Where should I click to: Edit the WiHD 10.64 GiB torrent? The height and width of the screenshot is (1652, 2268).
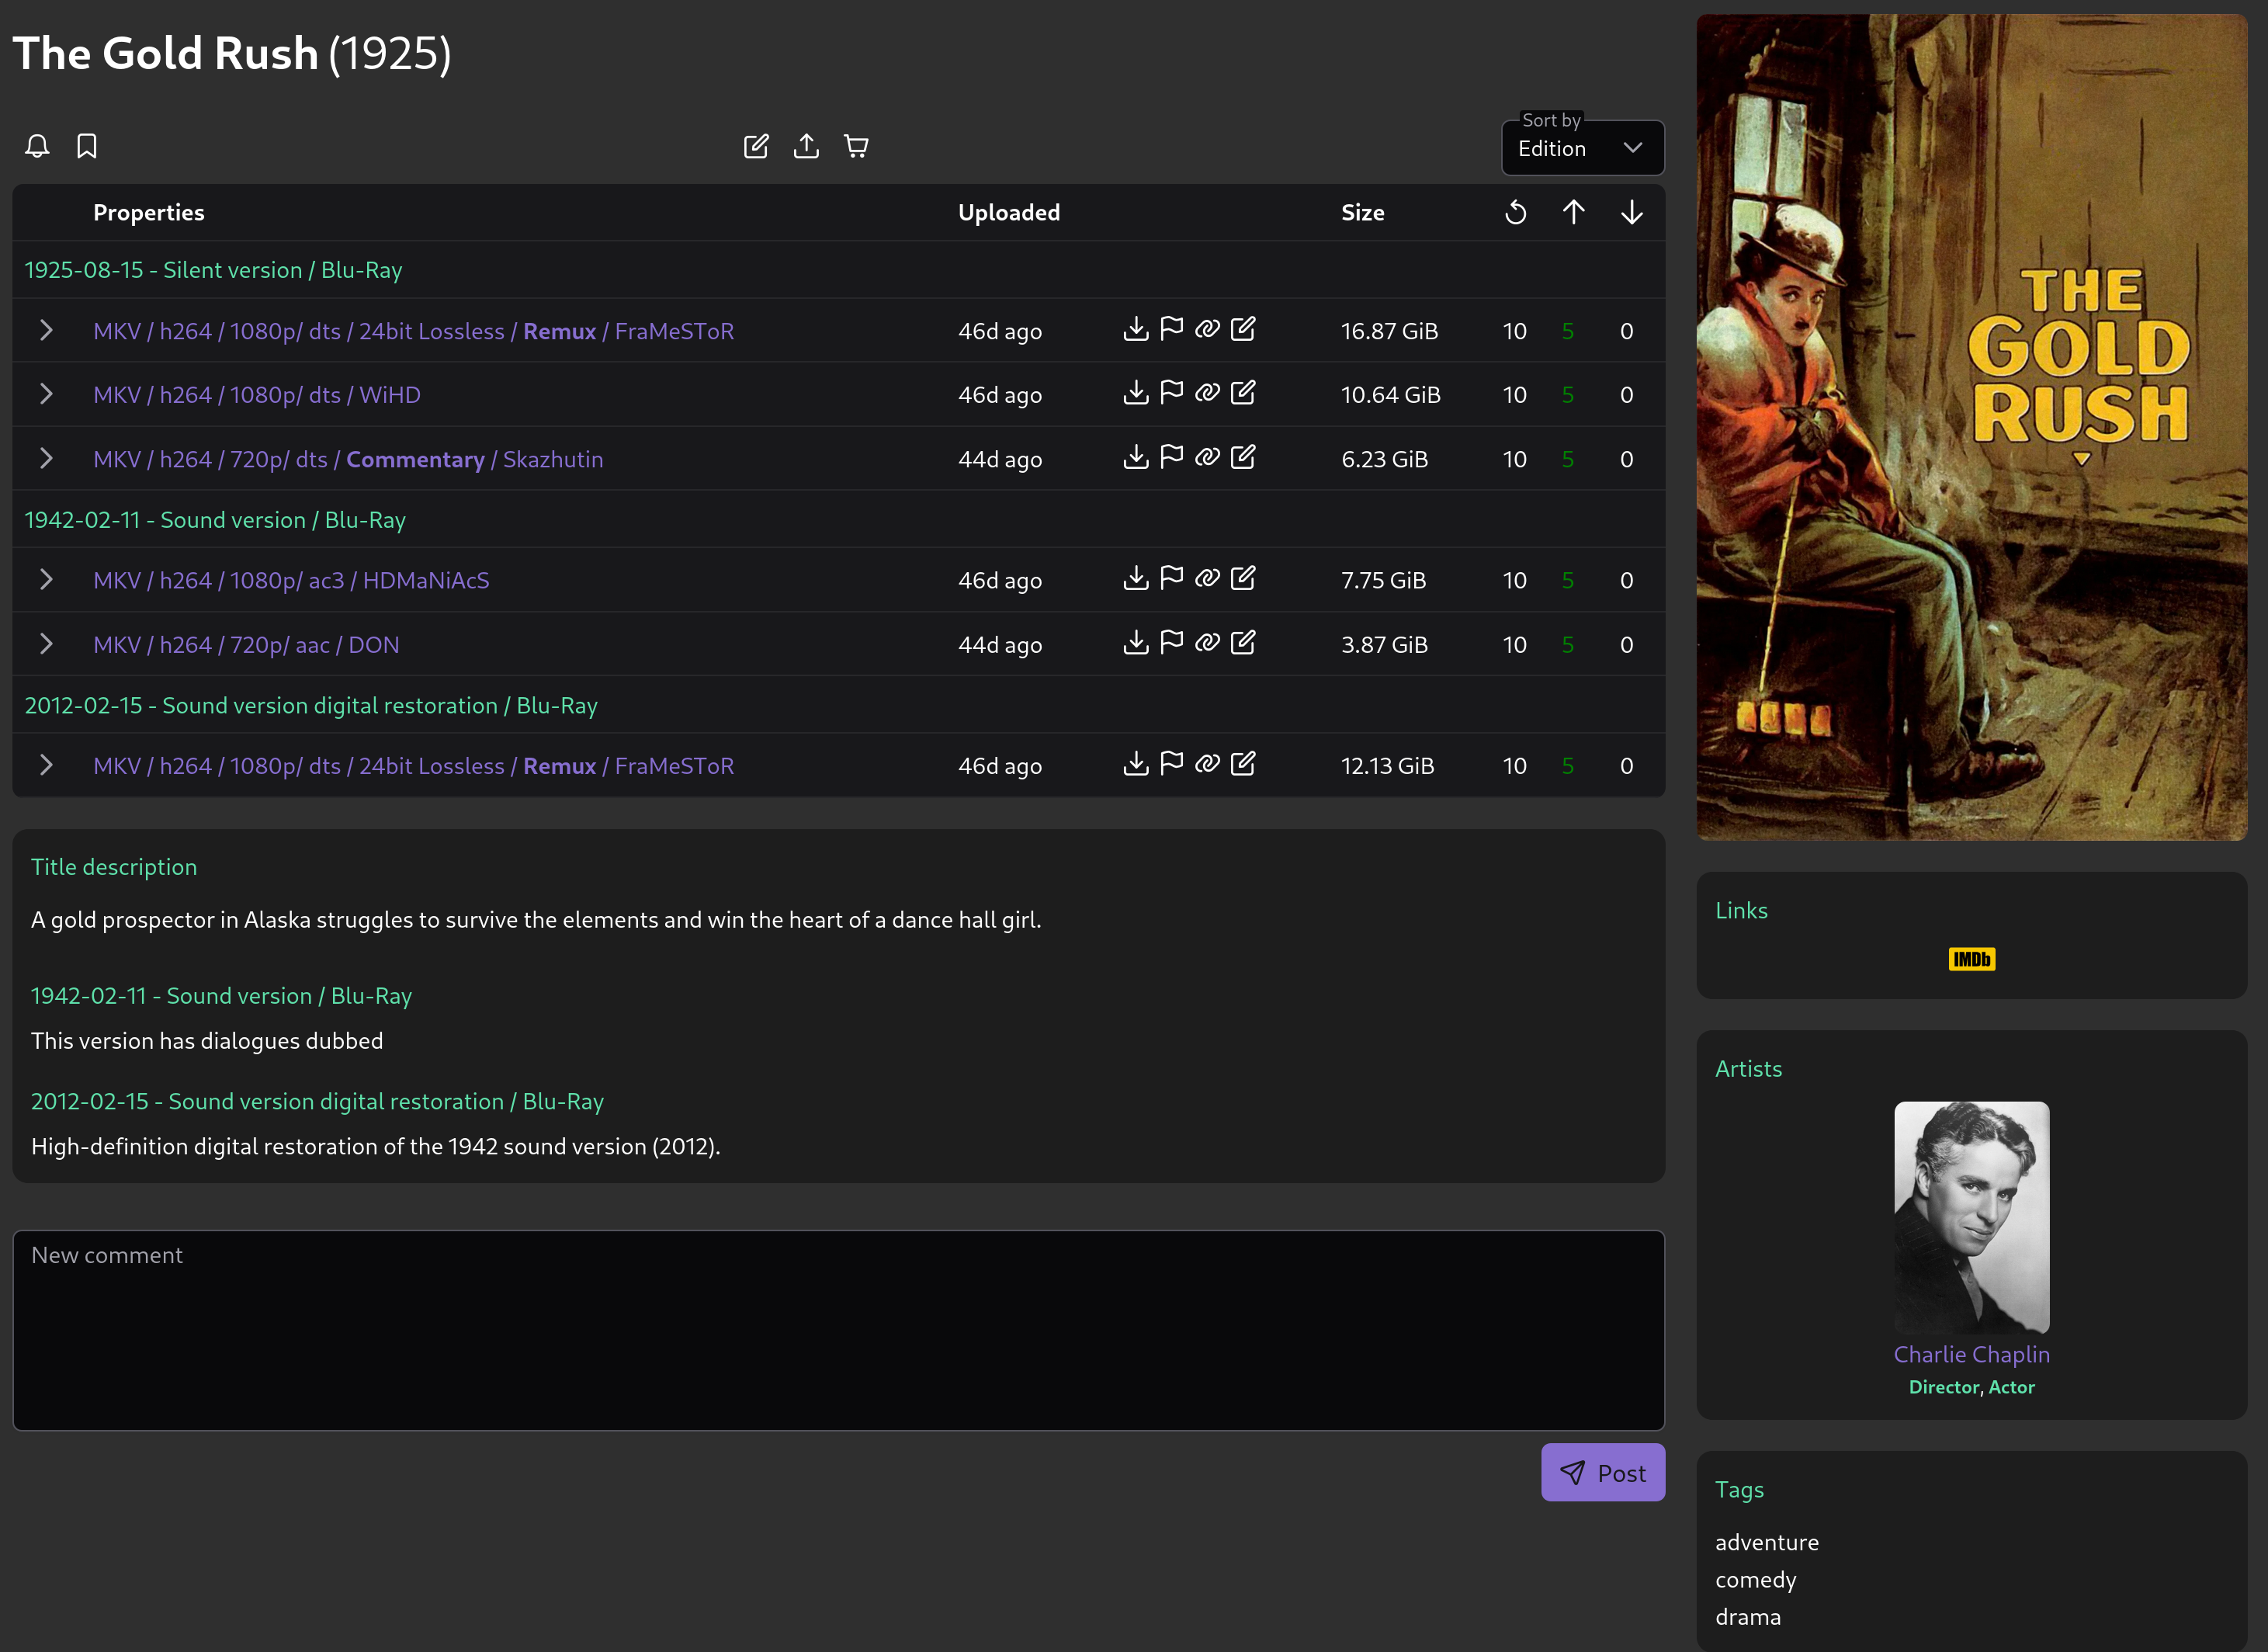tap(1243, 393)
